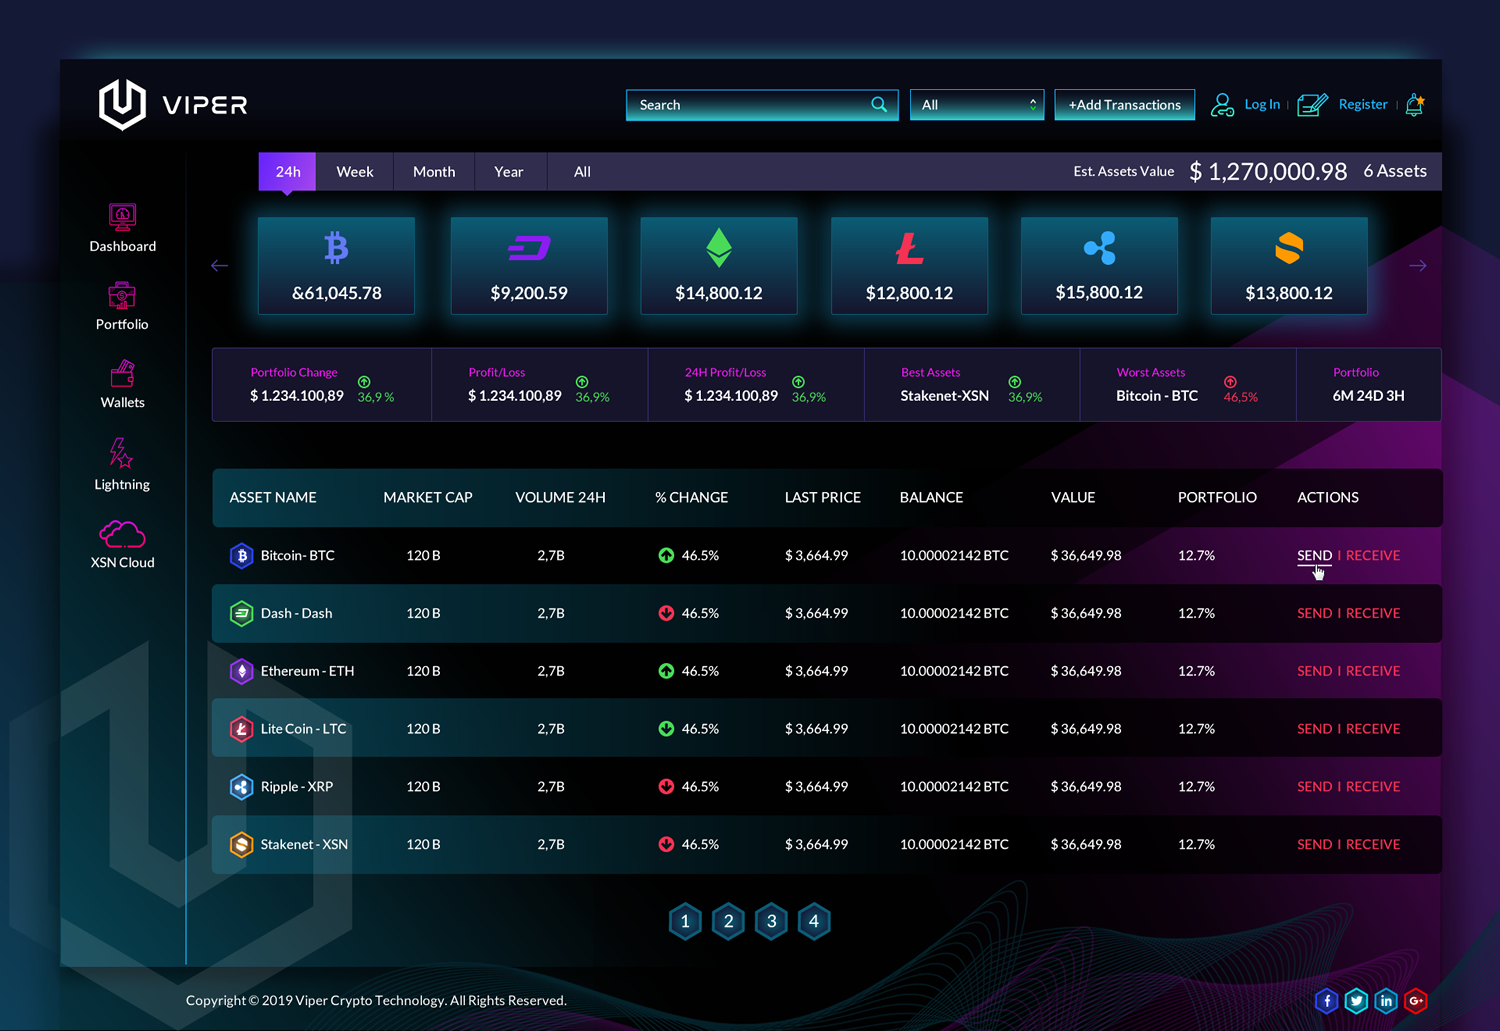Screen dimensions: 1500x1031
Task: Click the Bitcoin row coin icon
Action: [x=241, y=555]
